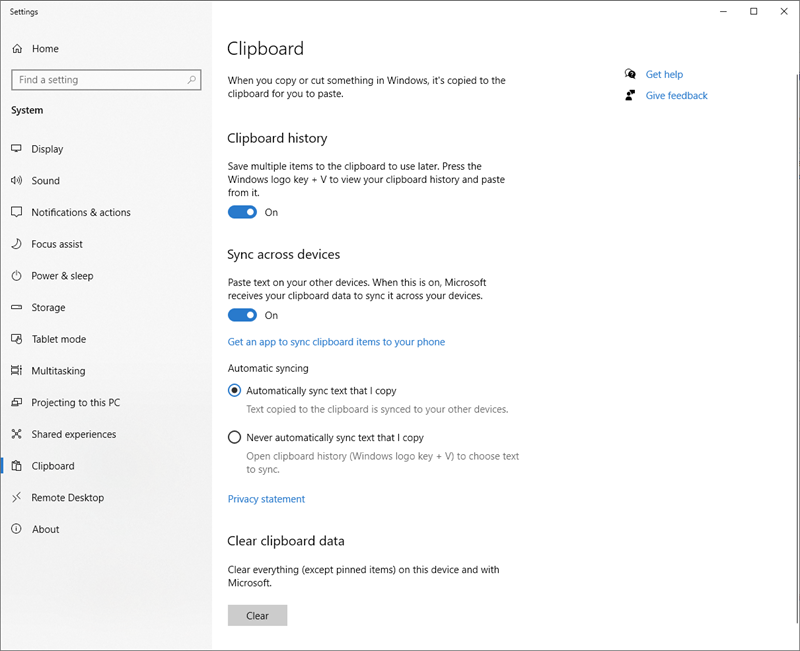Go to Multitasking settings page

(x=58, y=371)
